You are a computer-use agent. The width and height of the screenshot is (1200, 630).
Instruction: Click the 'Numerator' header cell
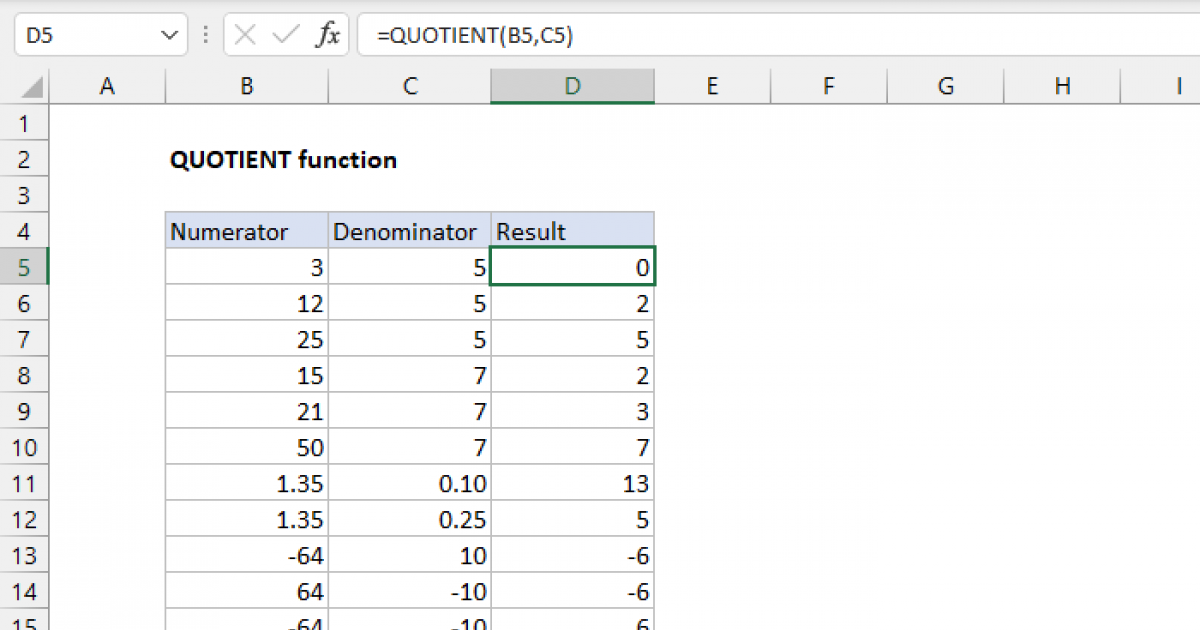tap(246, 232)
